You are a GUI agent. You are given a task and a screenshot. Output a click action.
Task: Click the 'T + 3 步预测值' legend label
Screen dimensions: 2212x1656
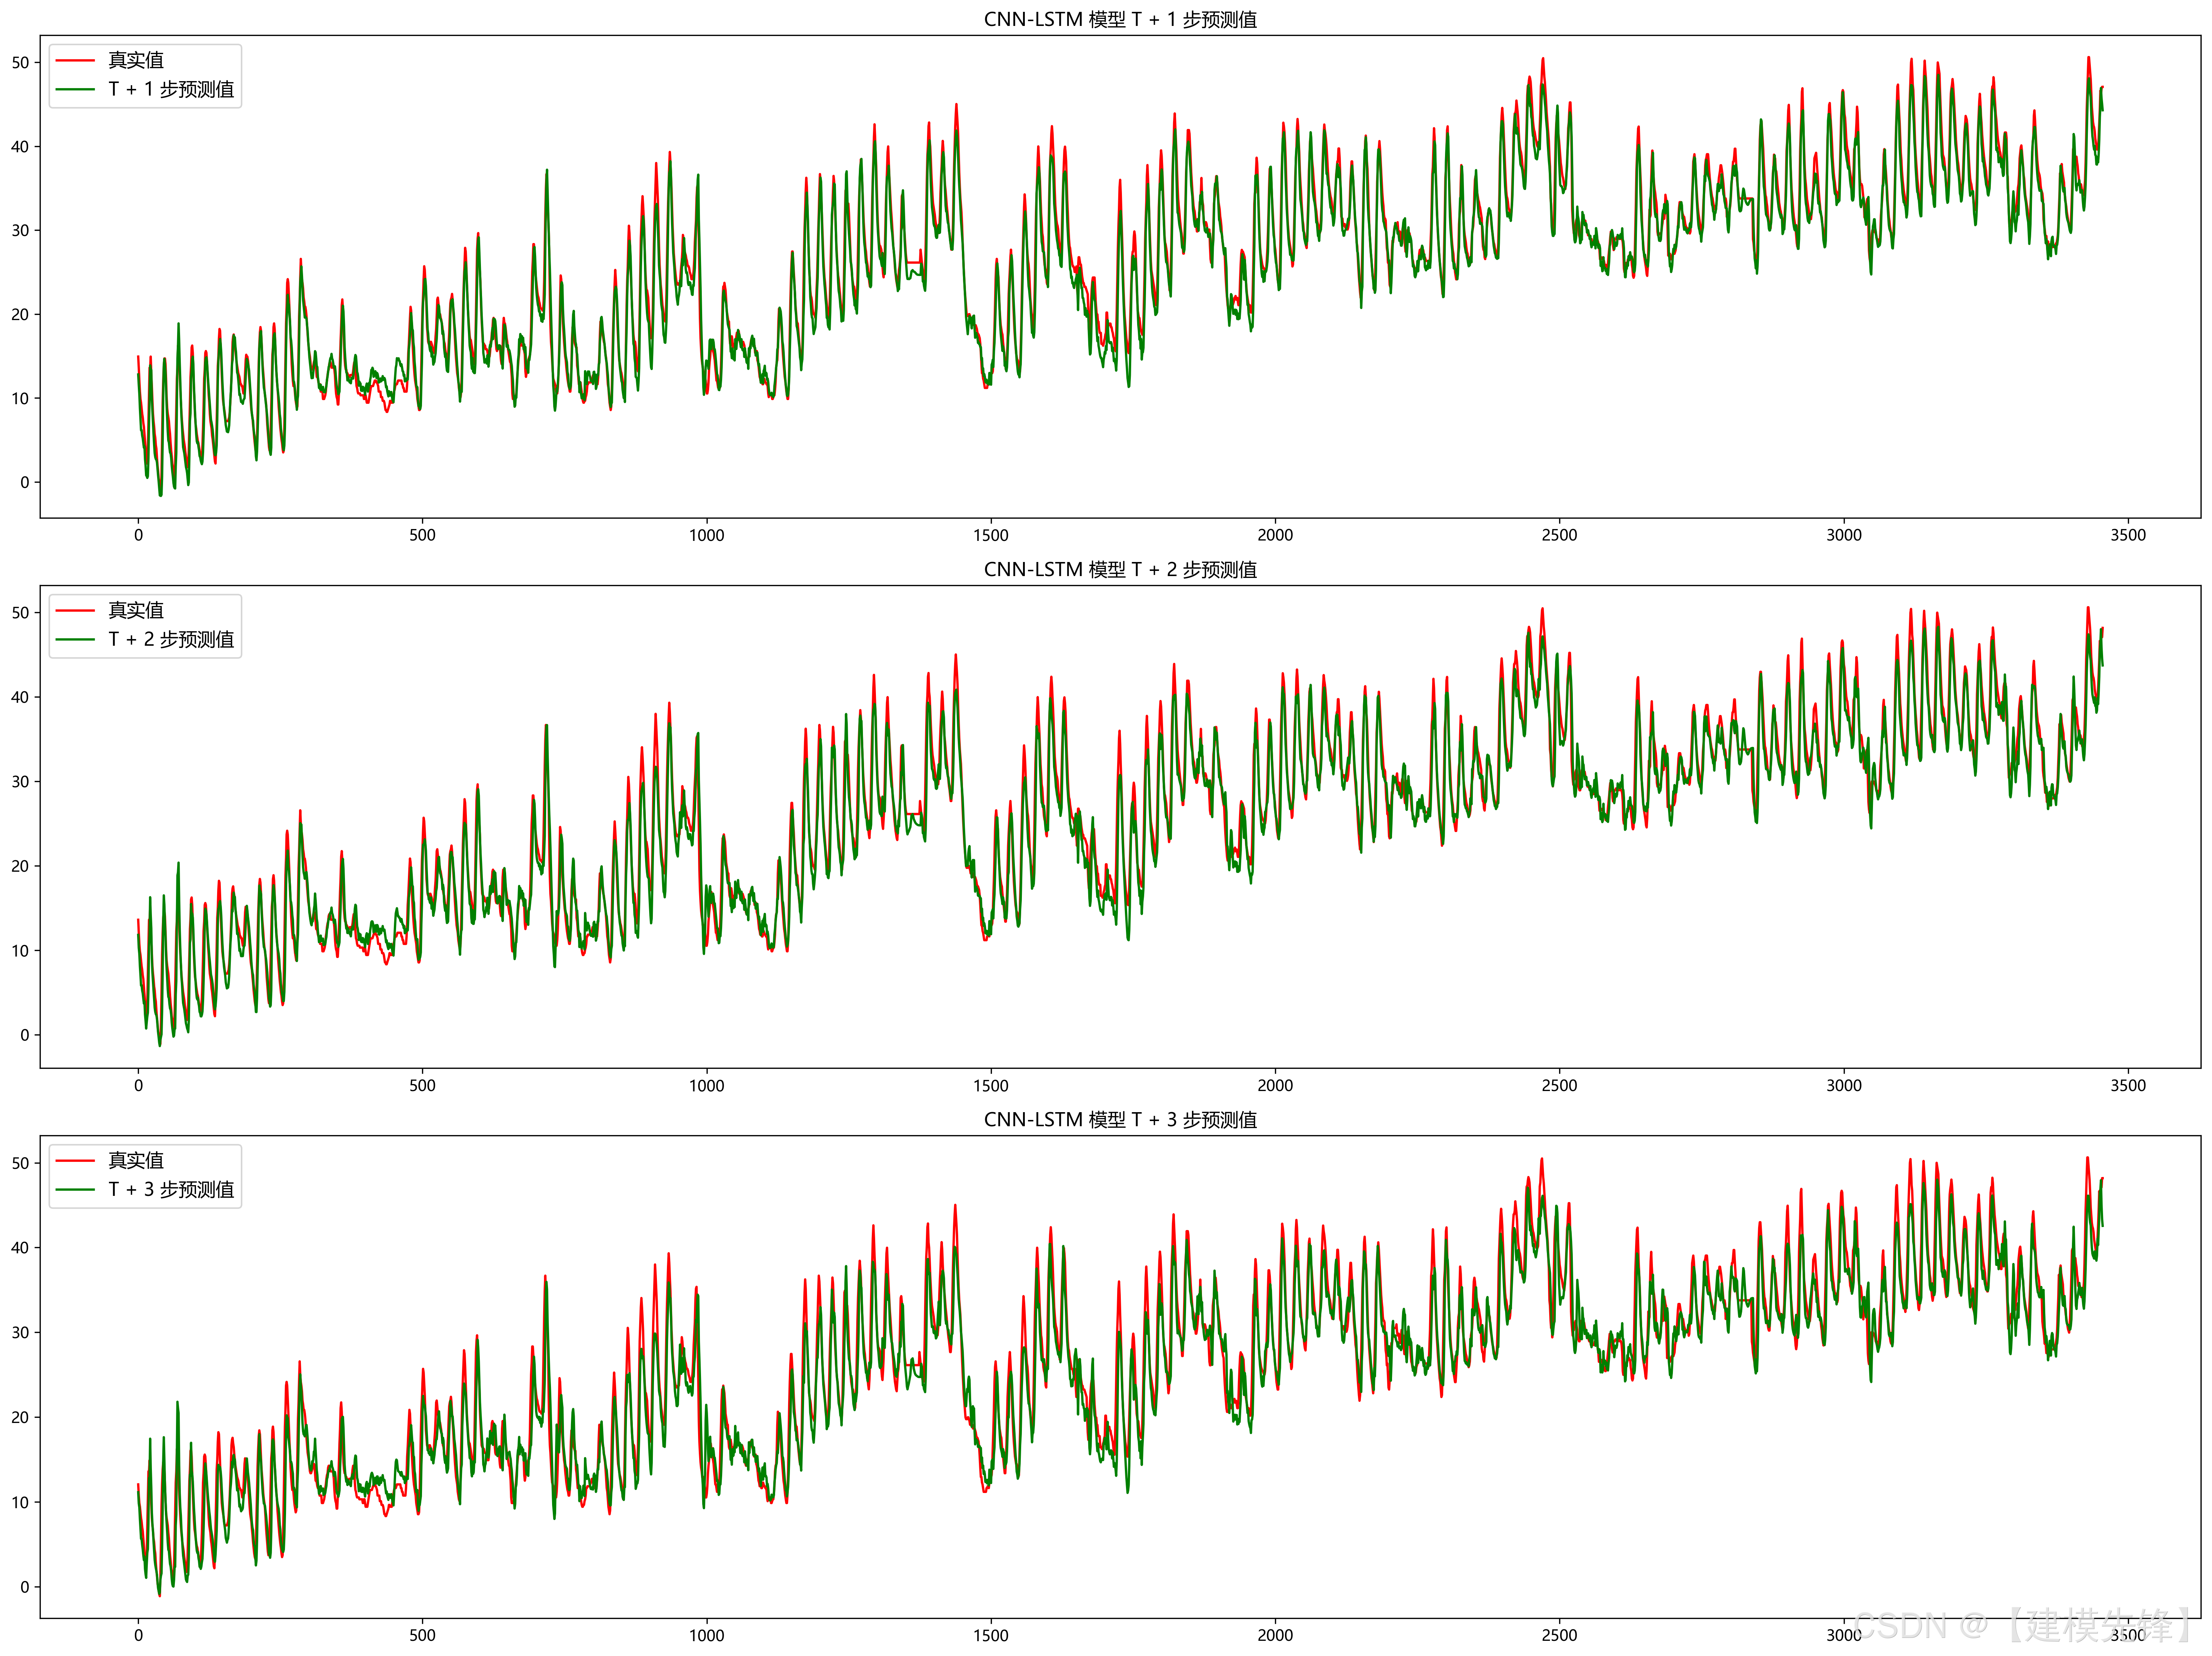pos(171,1190)
